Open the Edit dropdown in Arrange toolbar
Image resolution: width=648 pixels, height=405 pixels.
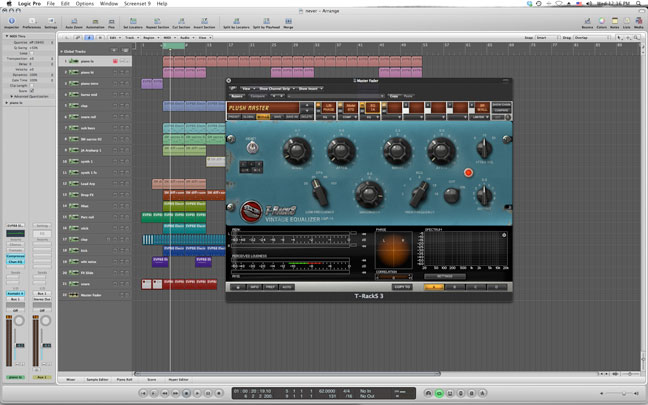(x=114, y=38)
